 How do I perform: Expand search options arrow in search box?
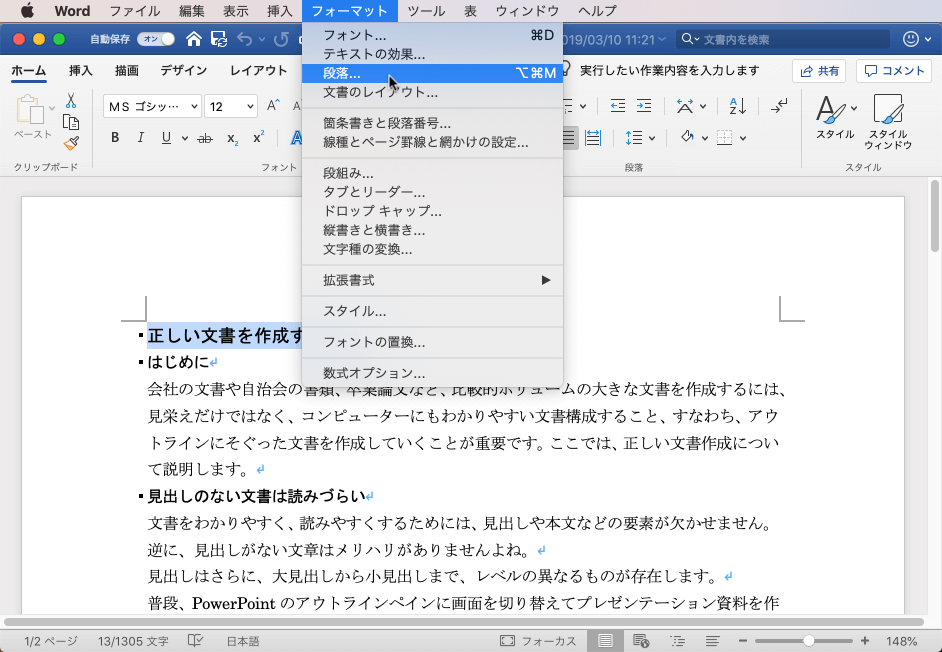tap(696, 40)
